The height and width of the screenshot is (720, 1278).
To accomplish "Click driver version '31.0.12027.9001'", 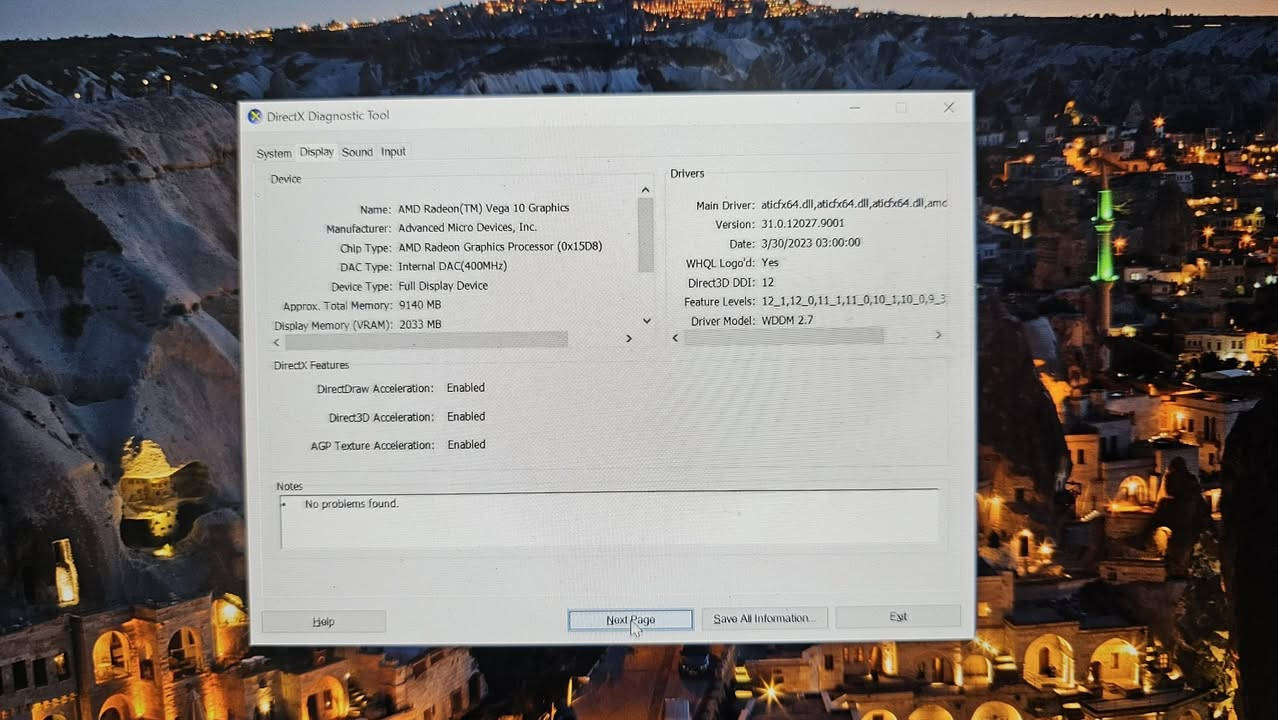I will click(x=803, y=224).
